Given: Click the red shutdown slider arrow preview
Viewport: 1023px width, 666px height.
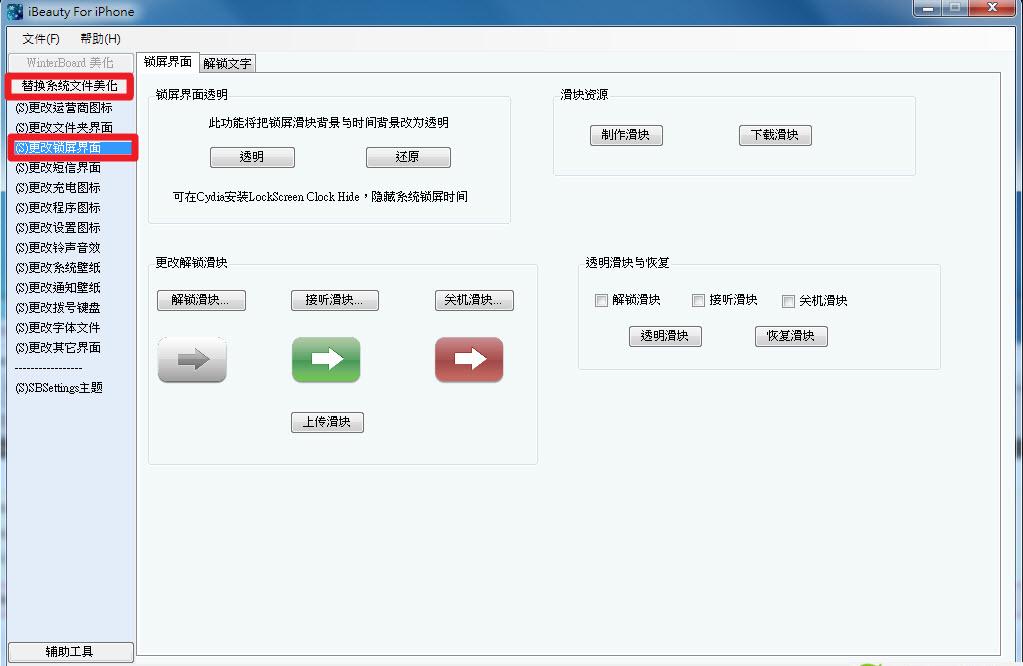Looking at the screenshot, I should click(468, 361).
